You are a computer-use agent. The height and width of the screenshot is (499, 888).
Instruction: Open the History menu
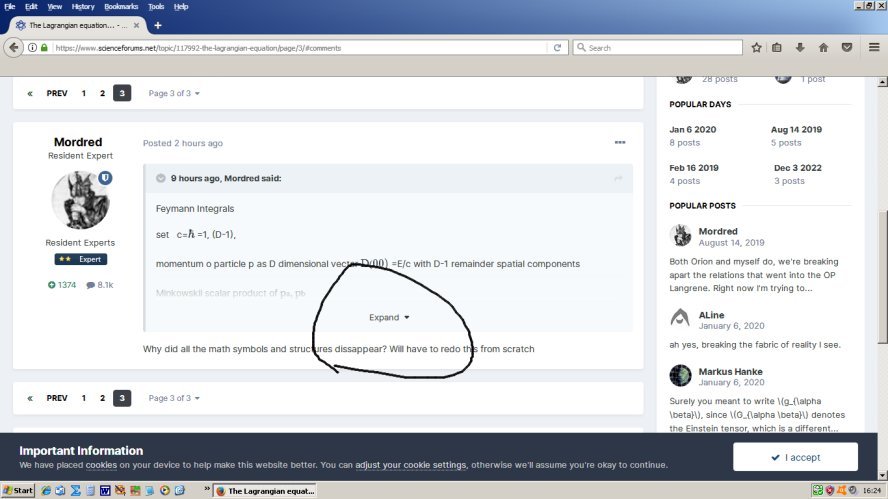[x=83, y=6]
